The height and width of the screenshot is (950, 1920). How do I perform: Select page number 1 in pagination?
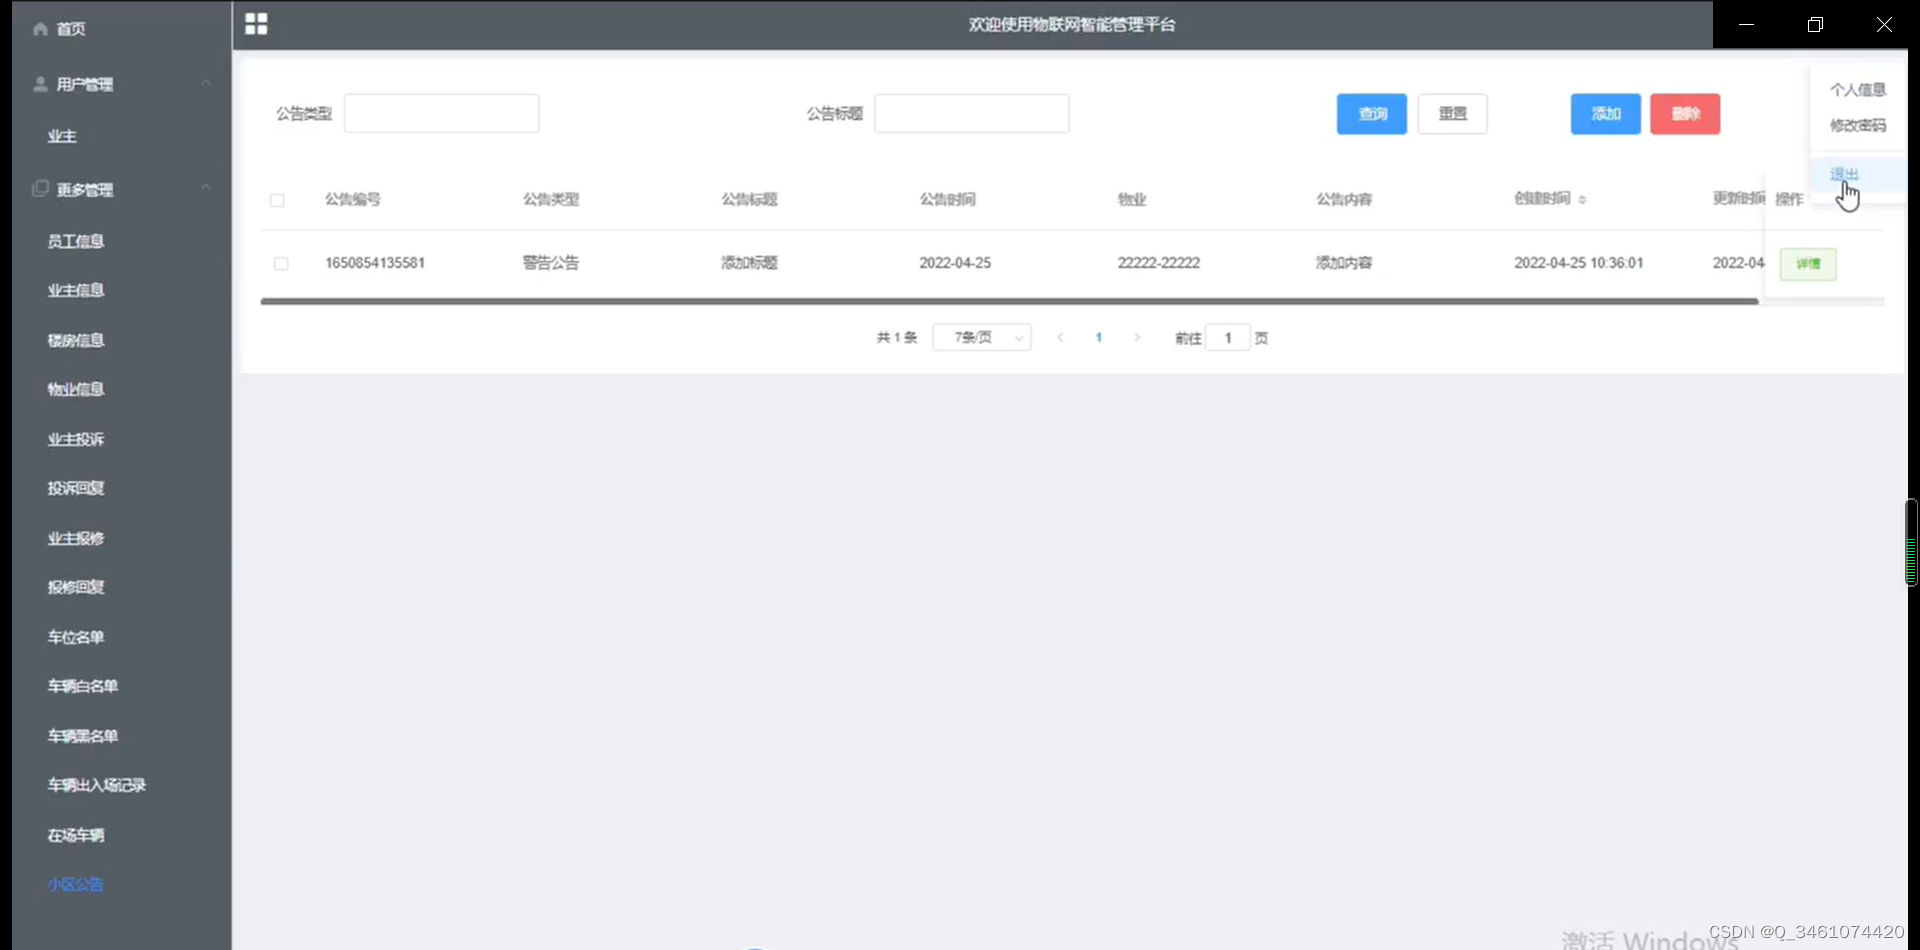pos(1099,338)
